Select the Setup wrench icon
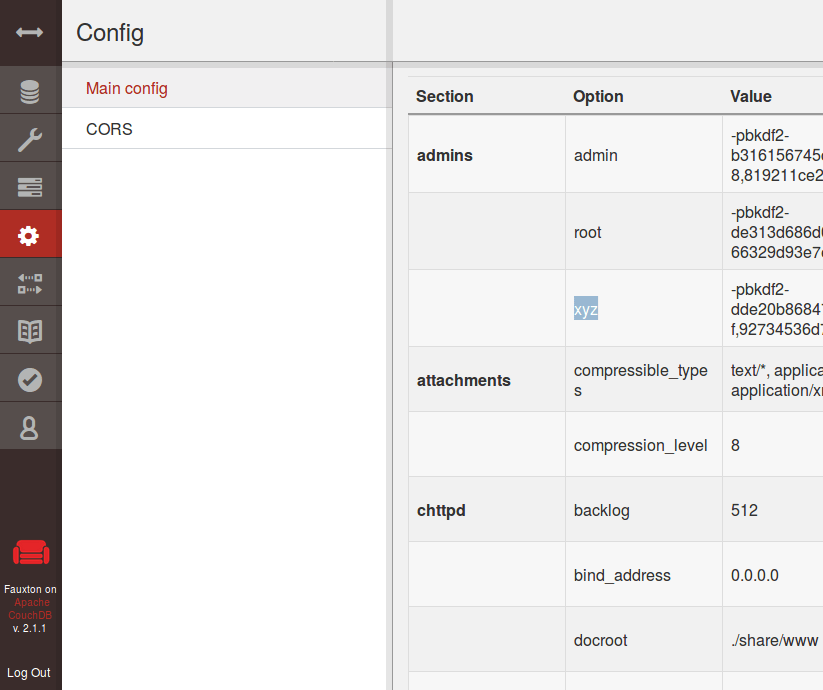 [31, 138]
